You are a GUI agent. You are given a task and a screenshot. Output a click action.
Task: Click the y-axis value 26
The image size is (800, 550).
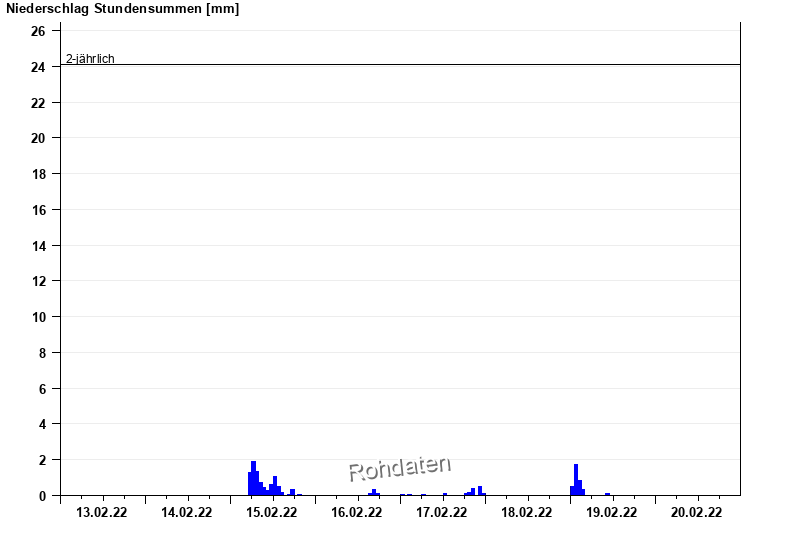click(x=38, y=31)
